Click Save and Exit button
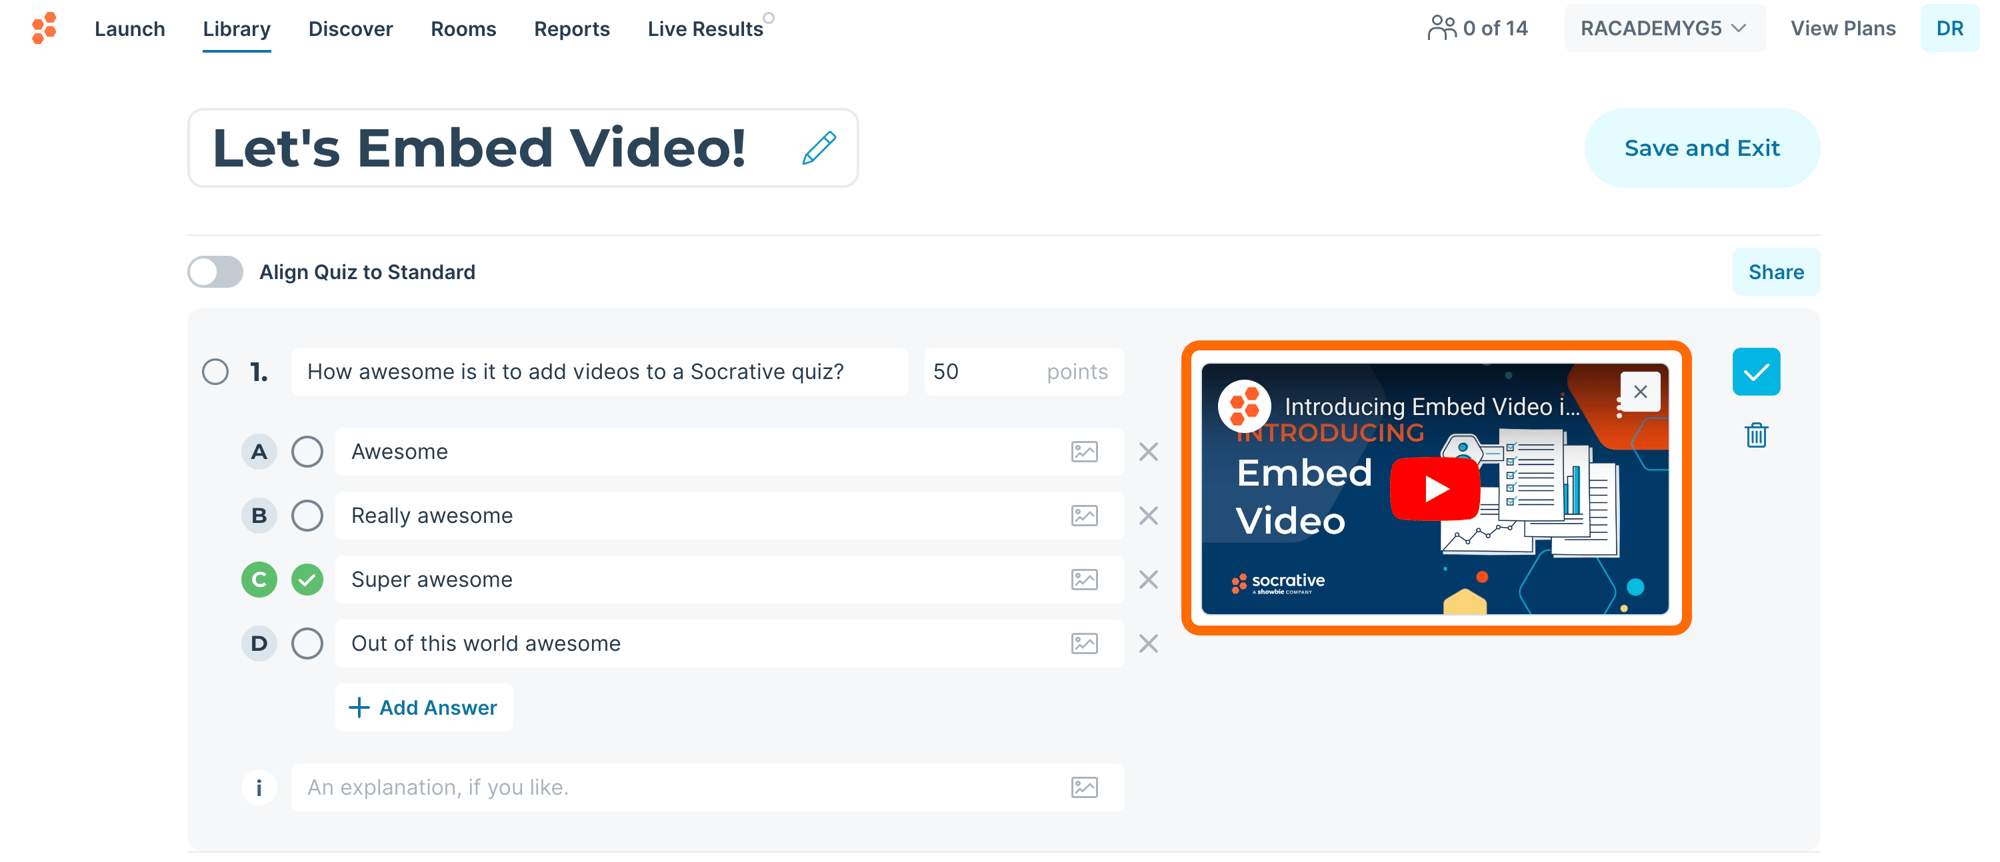Image resolution: width=2000 pixels, height=862 pixels. pyautogui.click(x=1702, y=148)
